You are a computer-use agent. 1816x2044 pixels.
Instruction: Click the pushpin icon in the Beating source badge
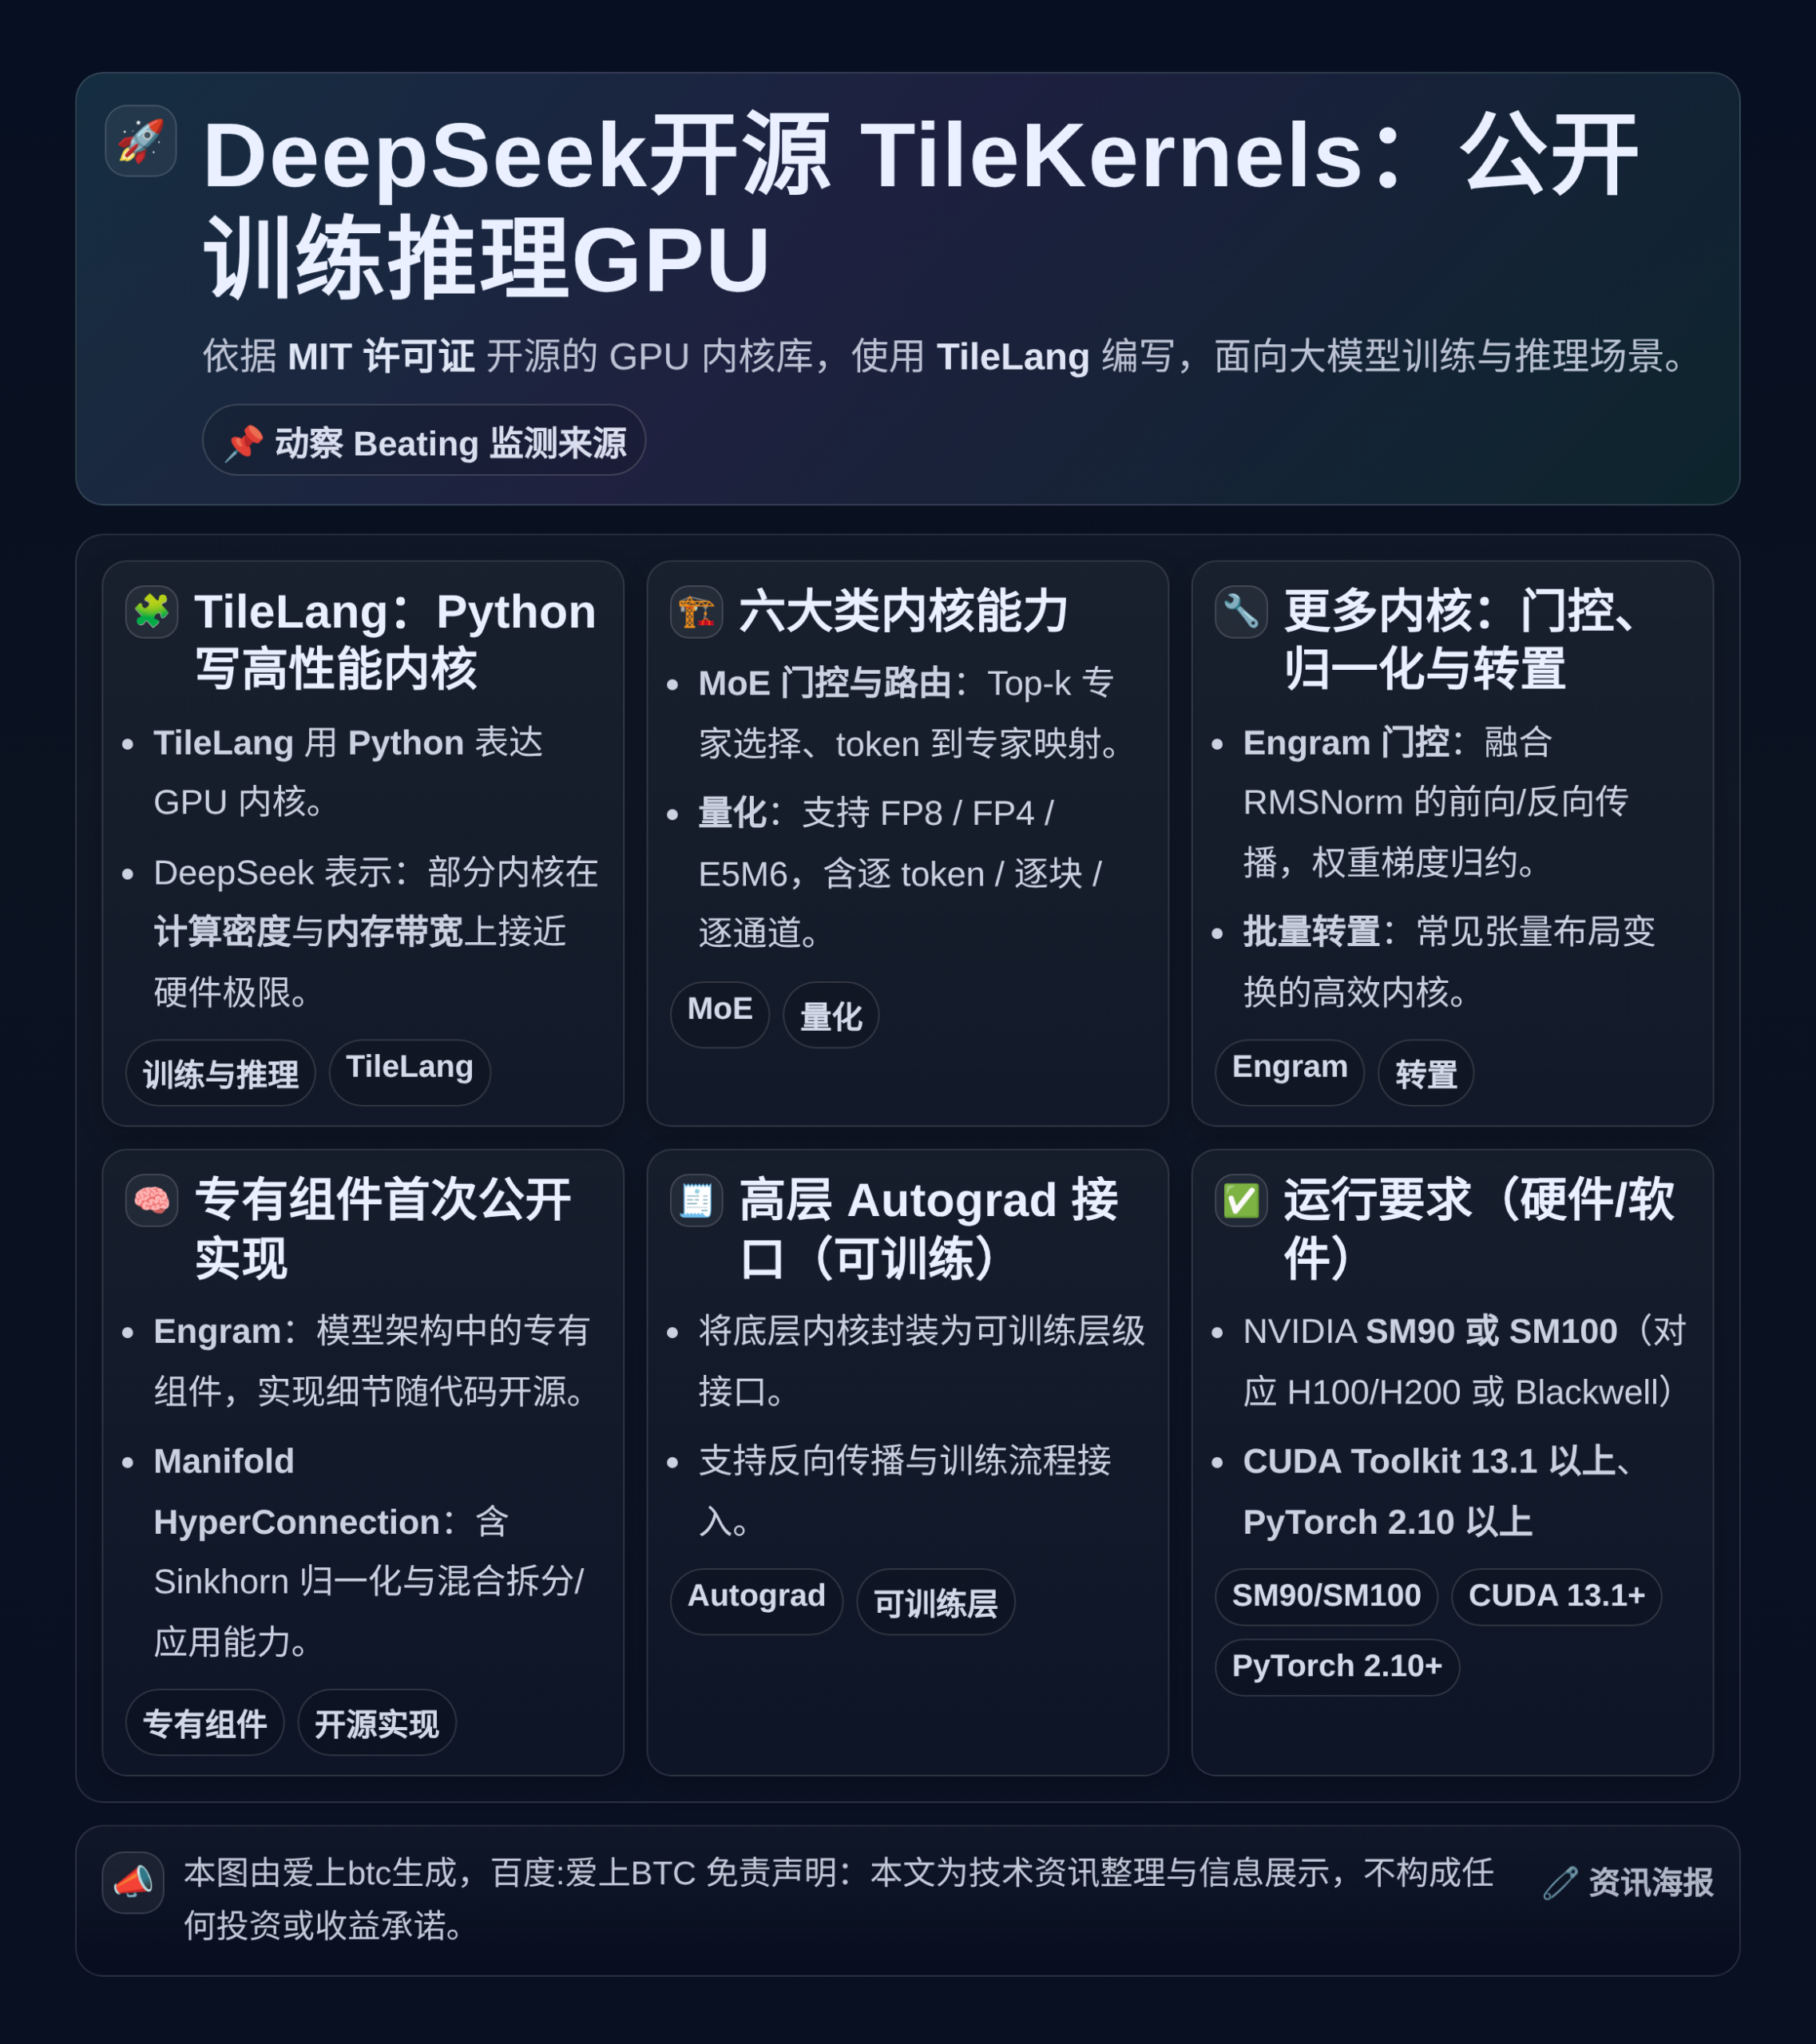point(243,443)
